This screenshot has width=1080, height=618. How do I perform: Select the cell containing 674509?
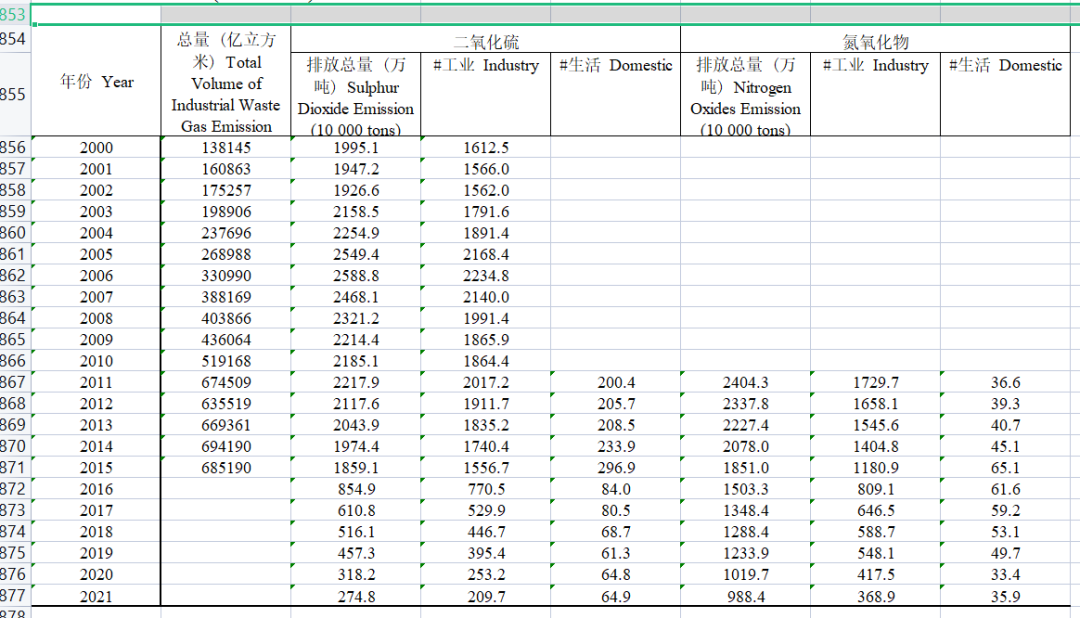[226, 382]
